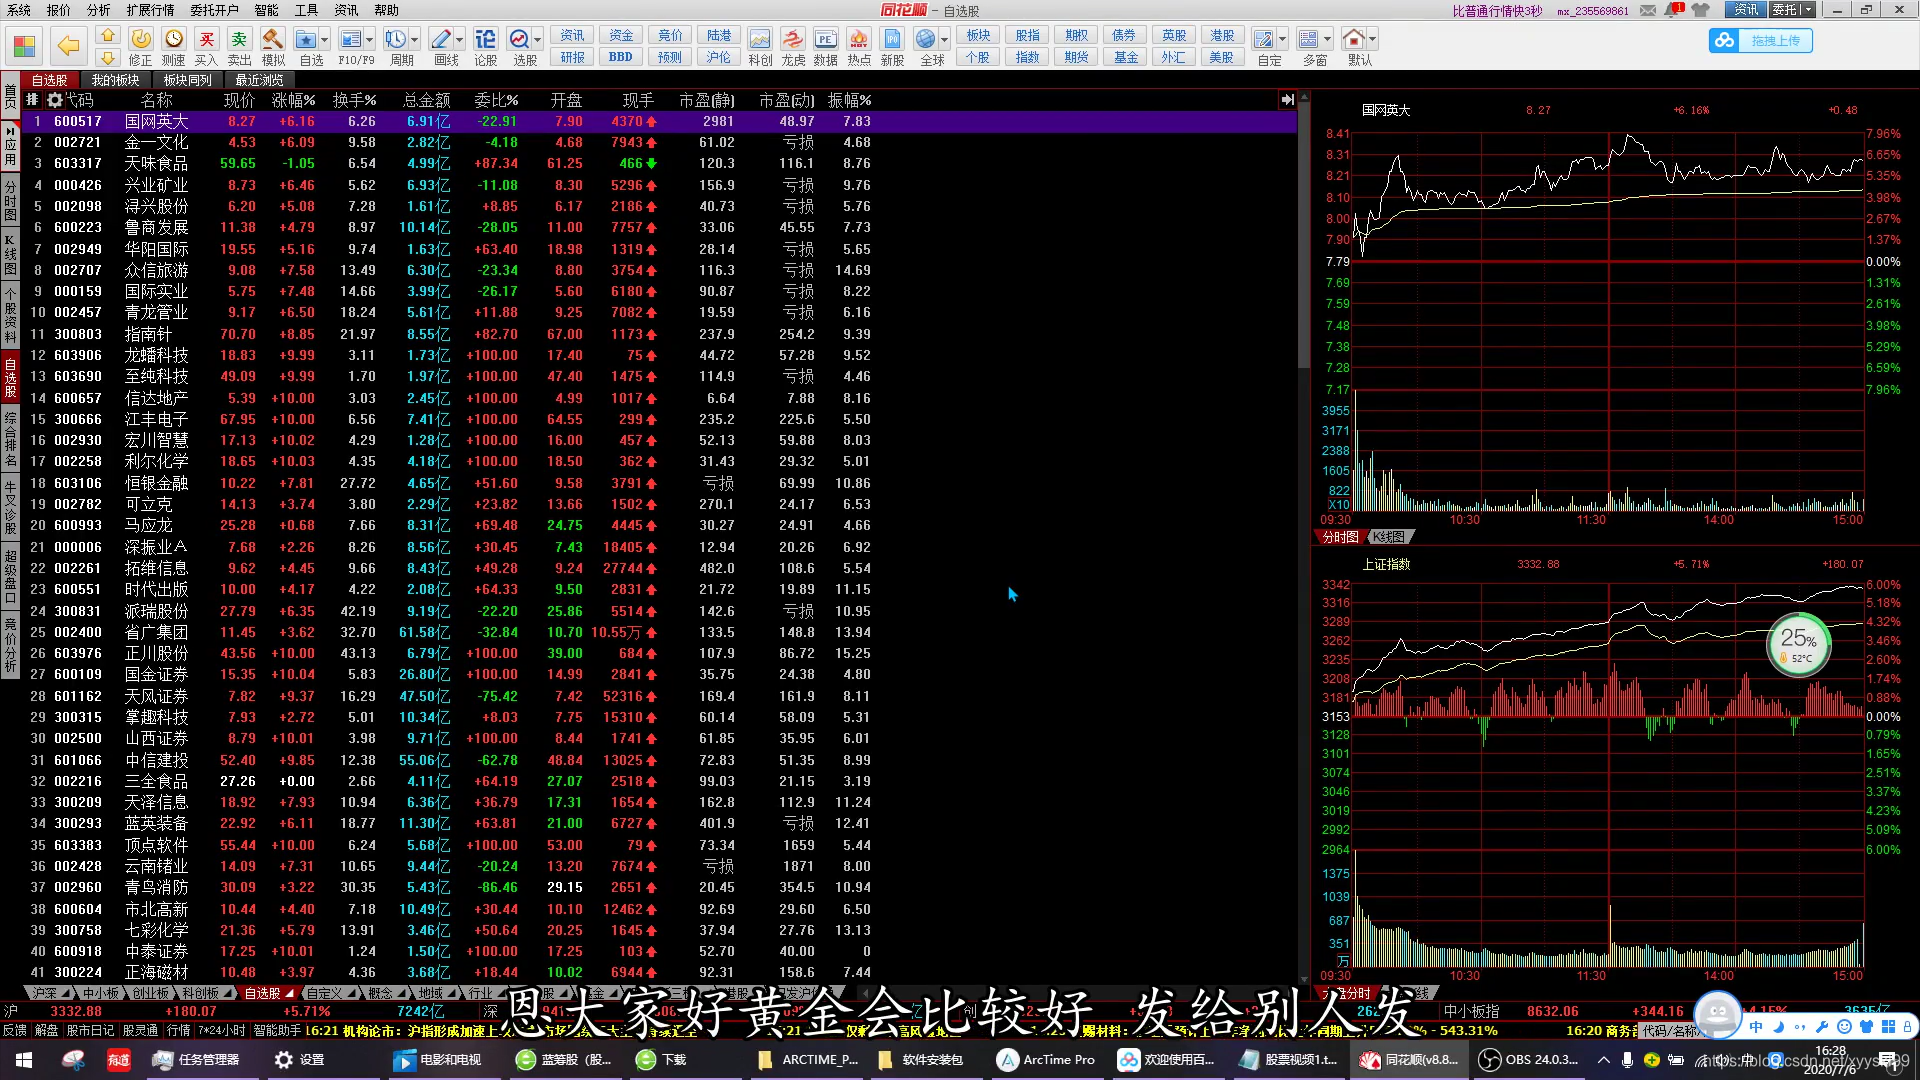The width and height of the screenshot is (1920, 1080).
Task: Expand the 自选 icon dropdown arrow
Action: click(x=325, y=40)
